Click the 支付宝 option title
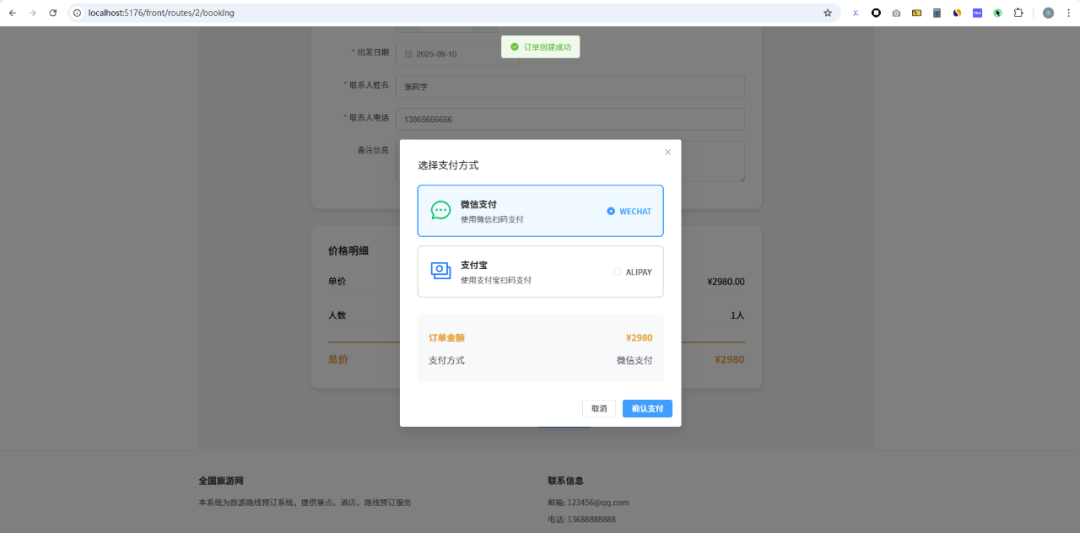 coord(474,264)
